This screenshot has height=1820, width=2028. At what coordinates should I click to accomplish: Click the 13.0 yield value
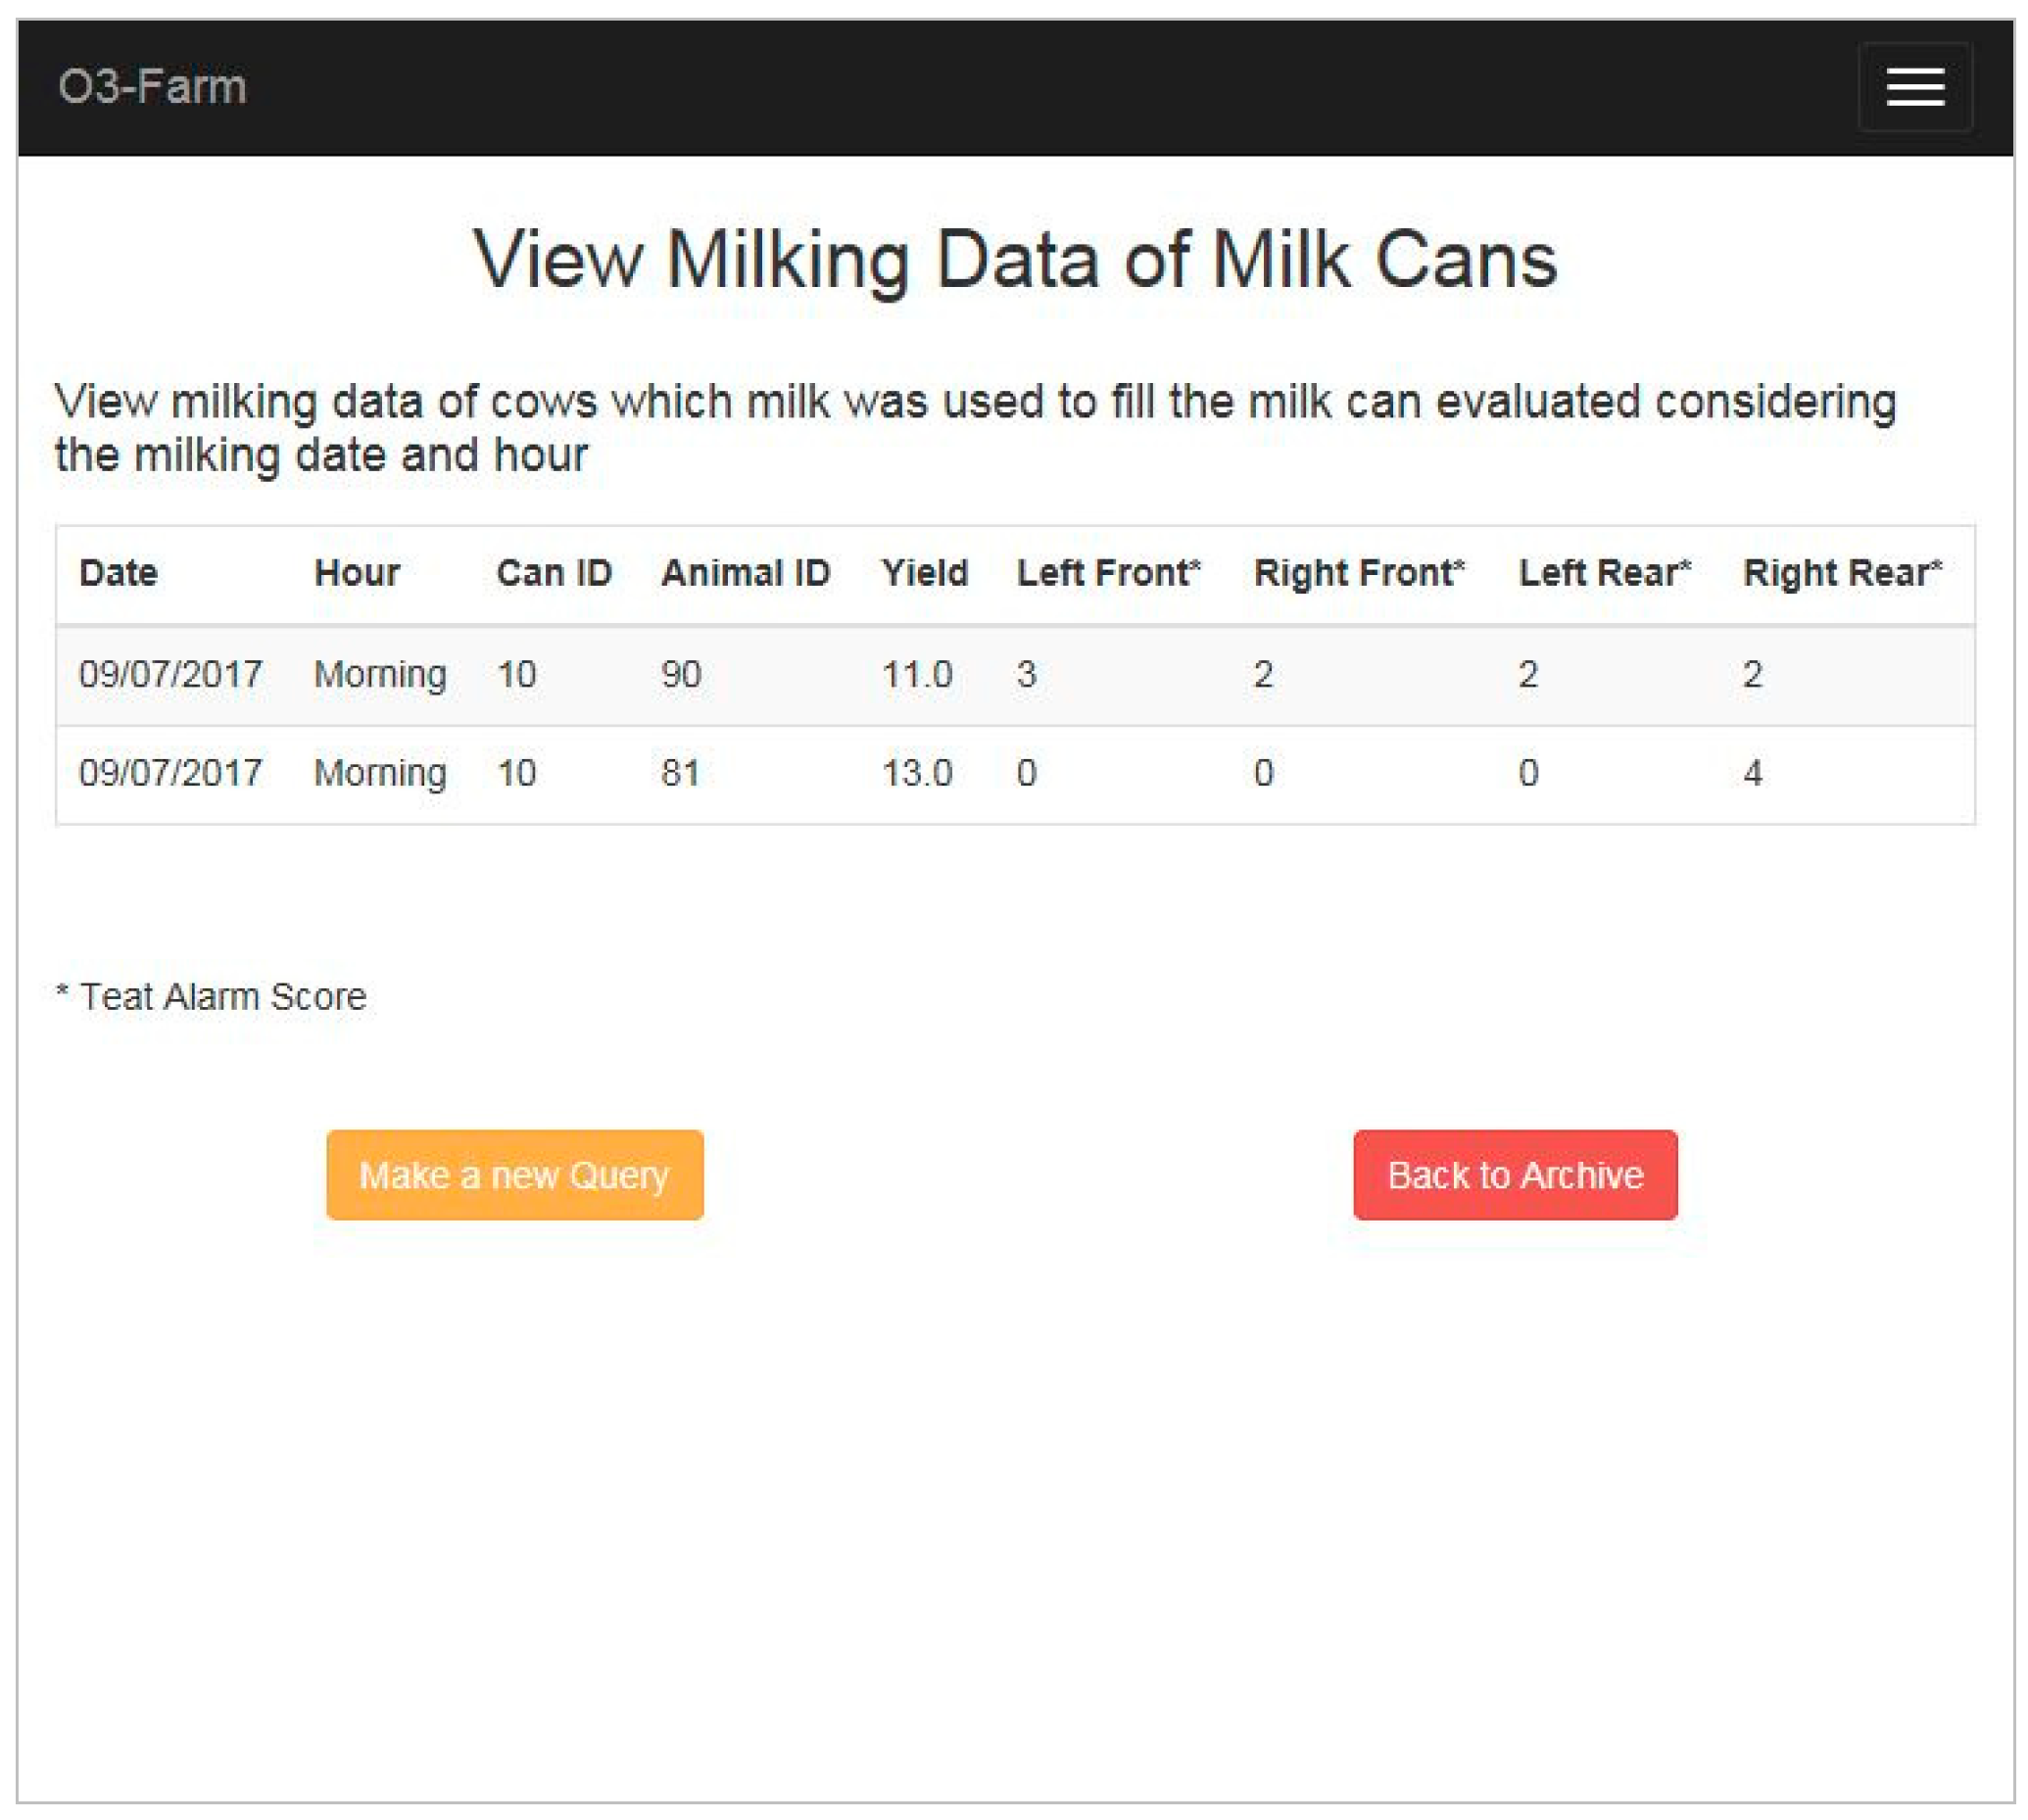point(916,773)
